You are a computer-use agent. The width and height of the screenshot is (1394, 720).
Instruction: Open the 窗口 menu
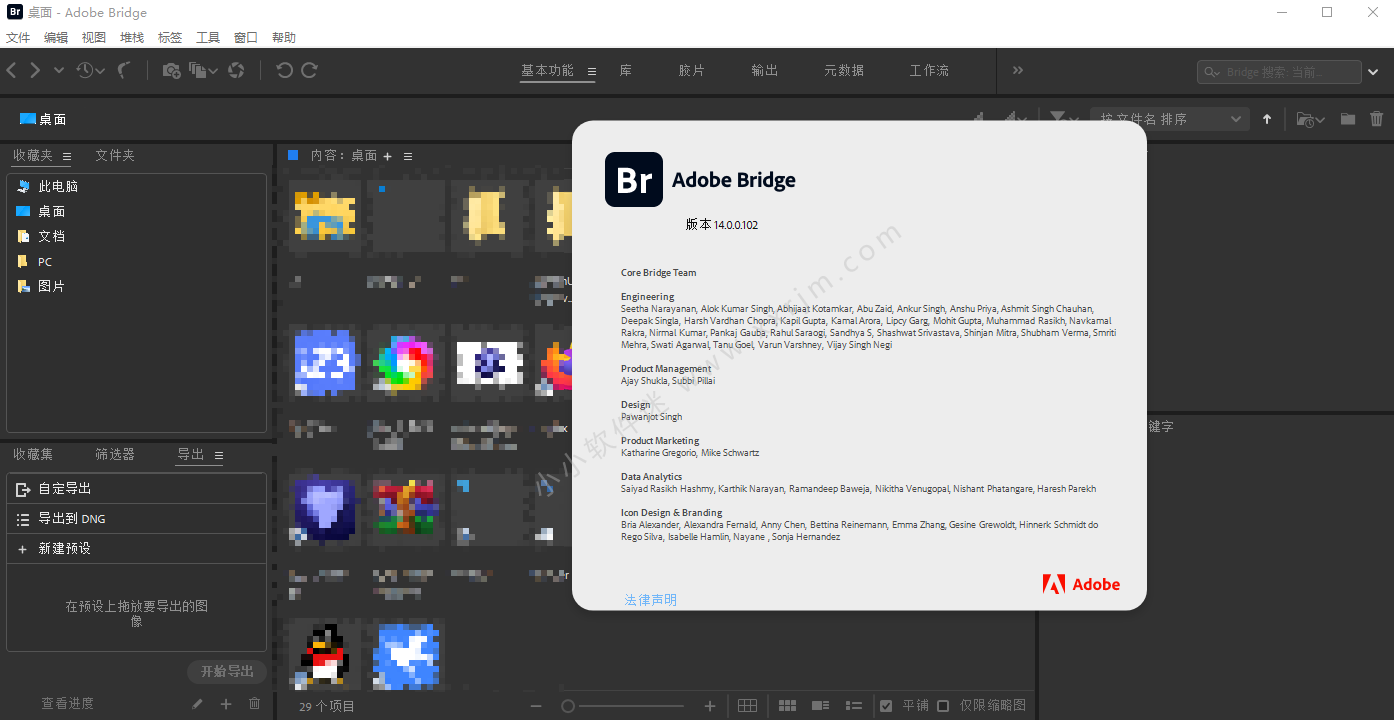coord(246,38)
